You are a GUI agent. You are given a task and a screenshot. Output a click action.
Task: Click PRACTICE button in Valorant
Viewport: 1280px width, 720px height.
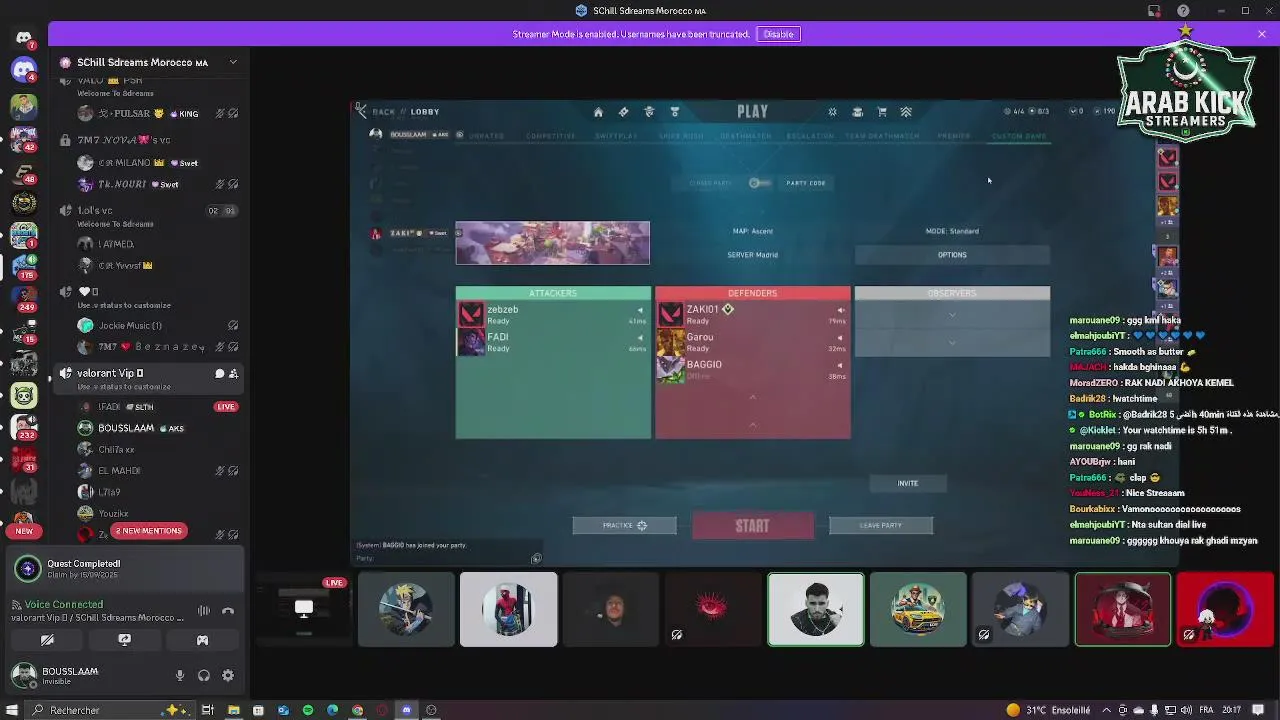tap(624, 525)
